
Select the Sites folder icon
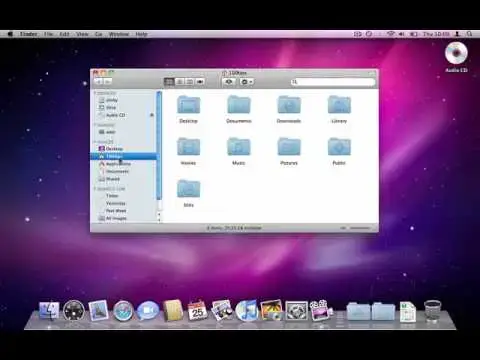(x=188, y=189)
